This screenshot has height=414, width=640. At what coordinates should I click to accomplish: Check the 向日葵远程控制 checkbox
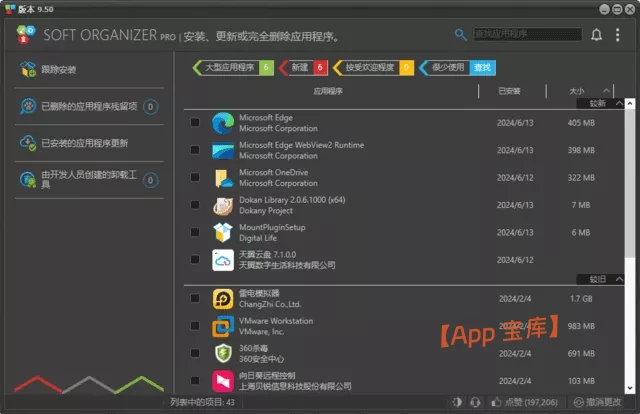coord(195,381)
